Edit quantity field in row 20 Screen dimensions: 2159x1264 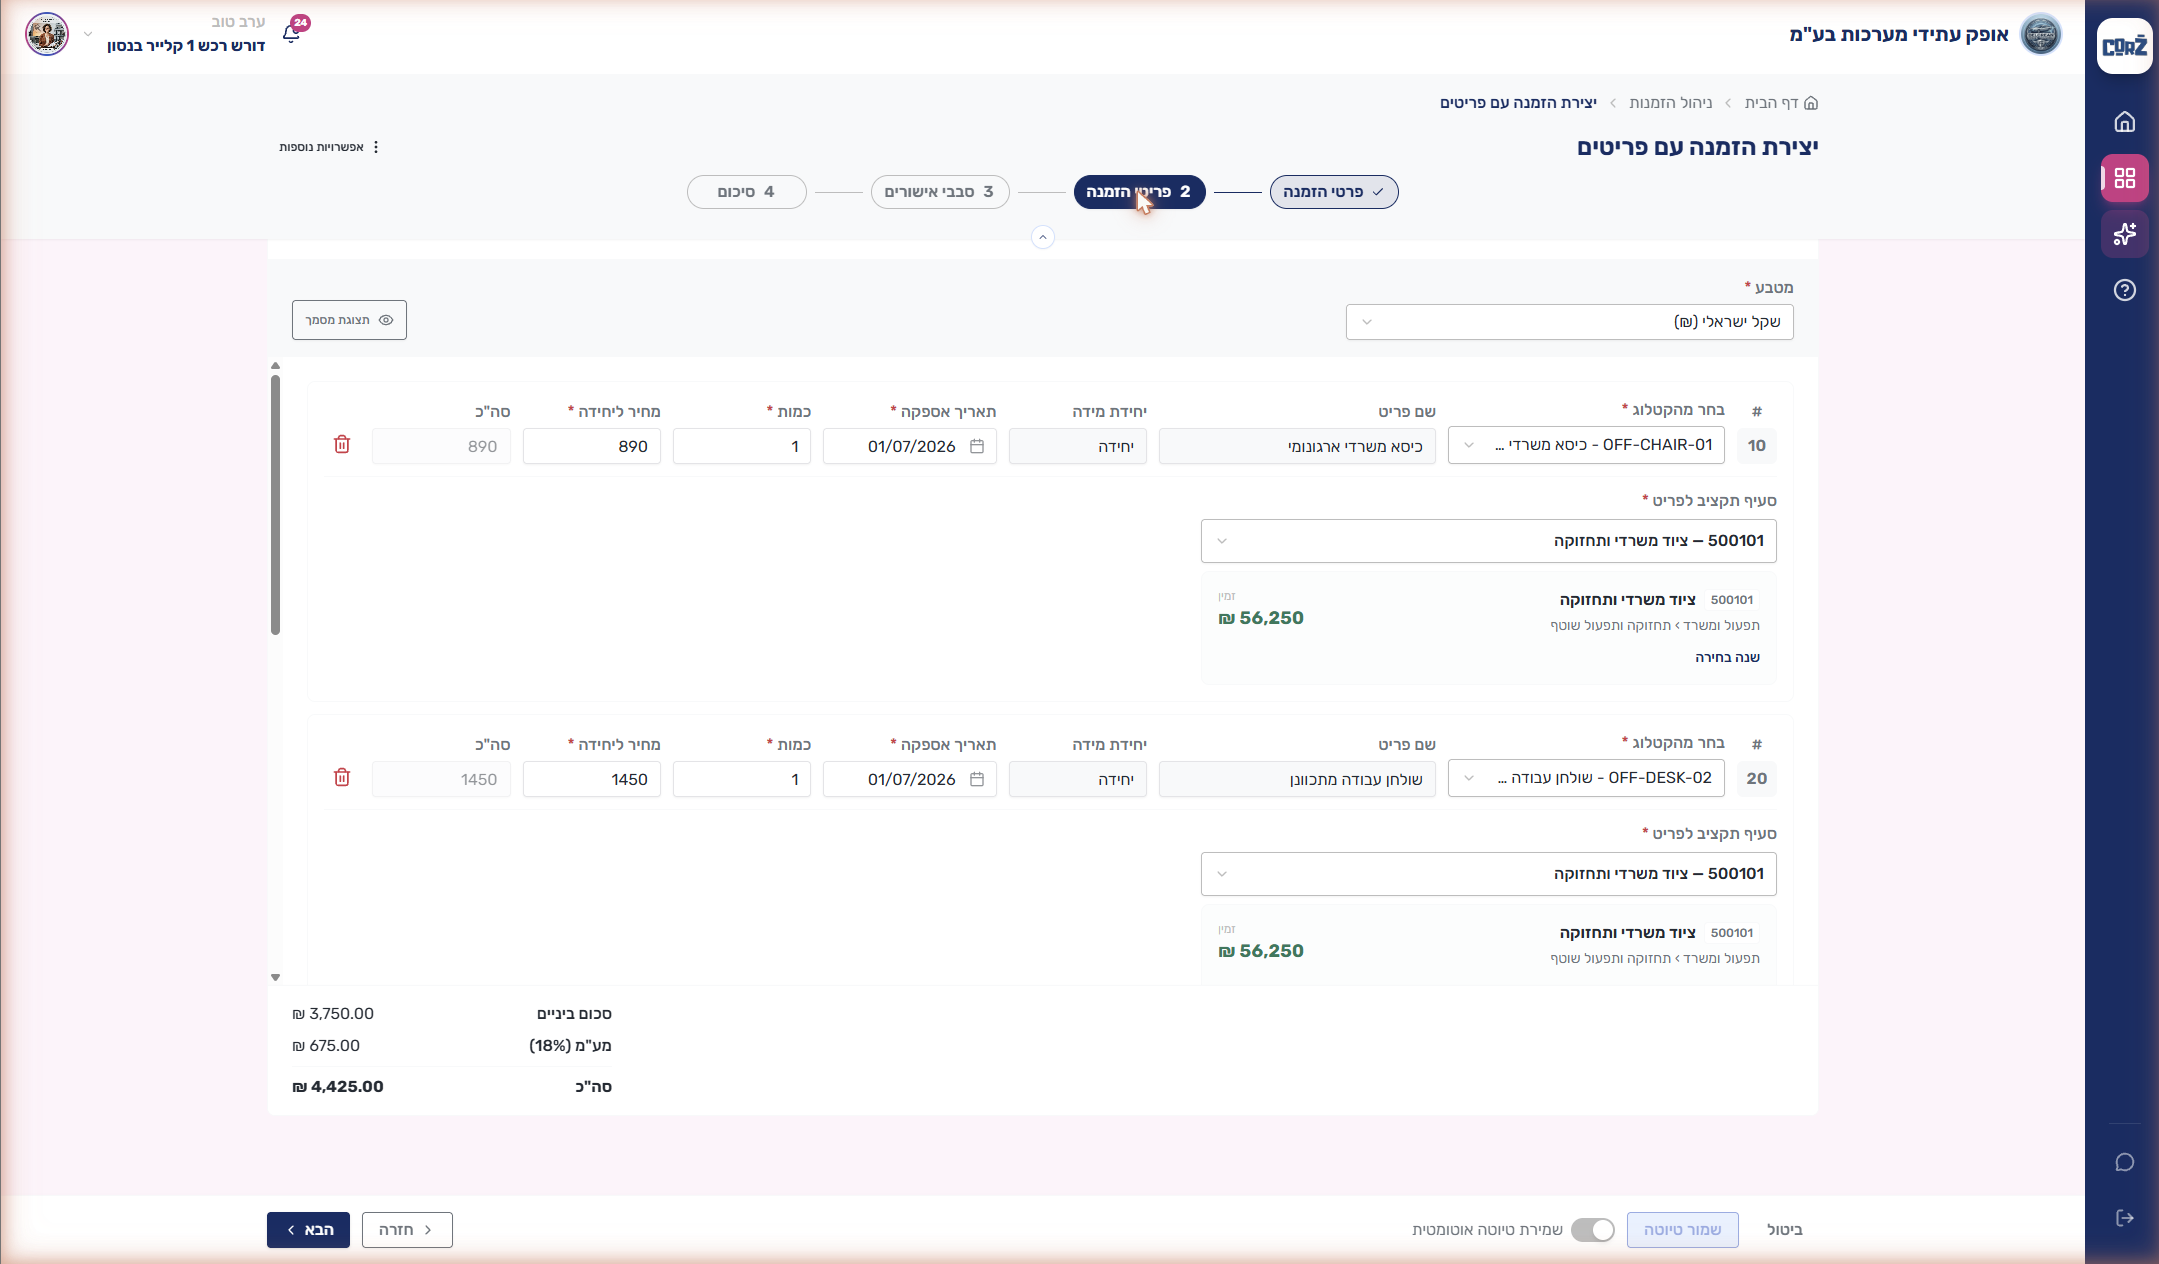coord(742,779)
